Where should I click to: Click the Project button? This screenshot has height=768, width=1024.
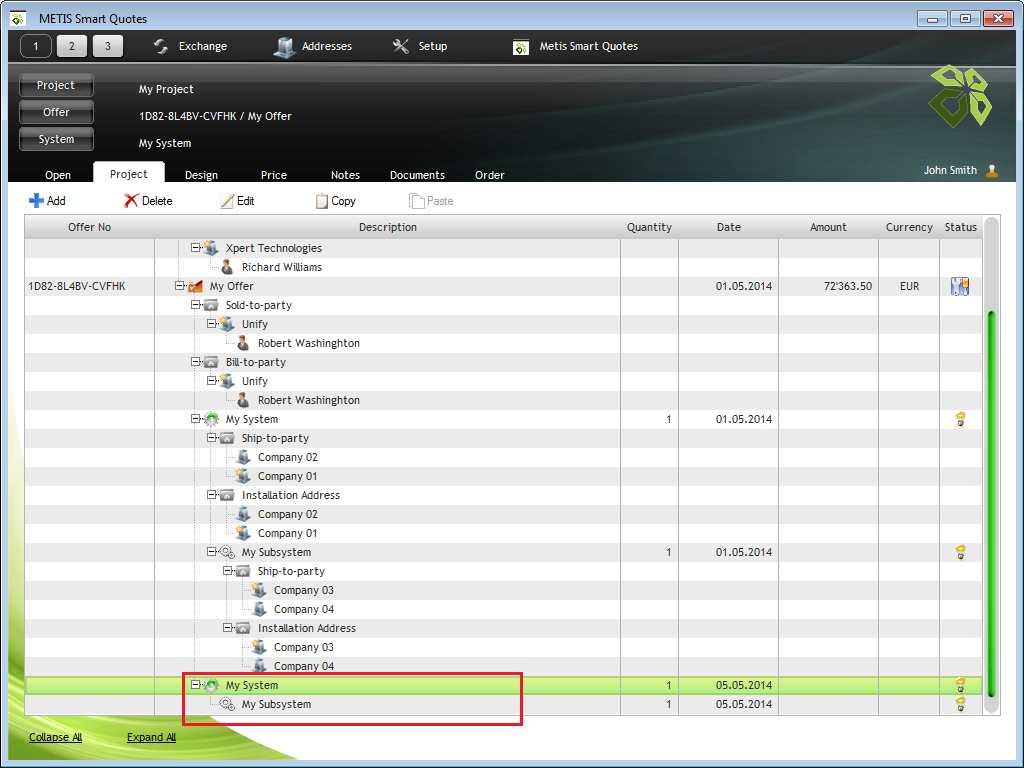[x=56, y=86]
